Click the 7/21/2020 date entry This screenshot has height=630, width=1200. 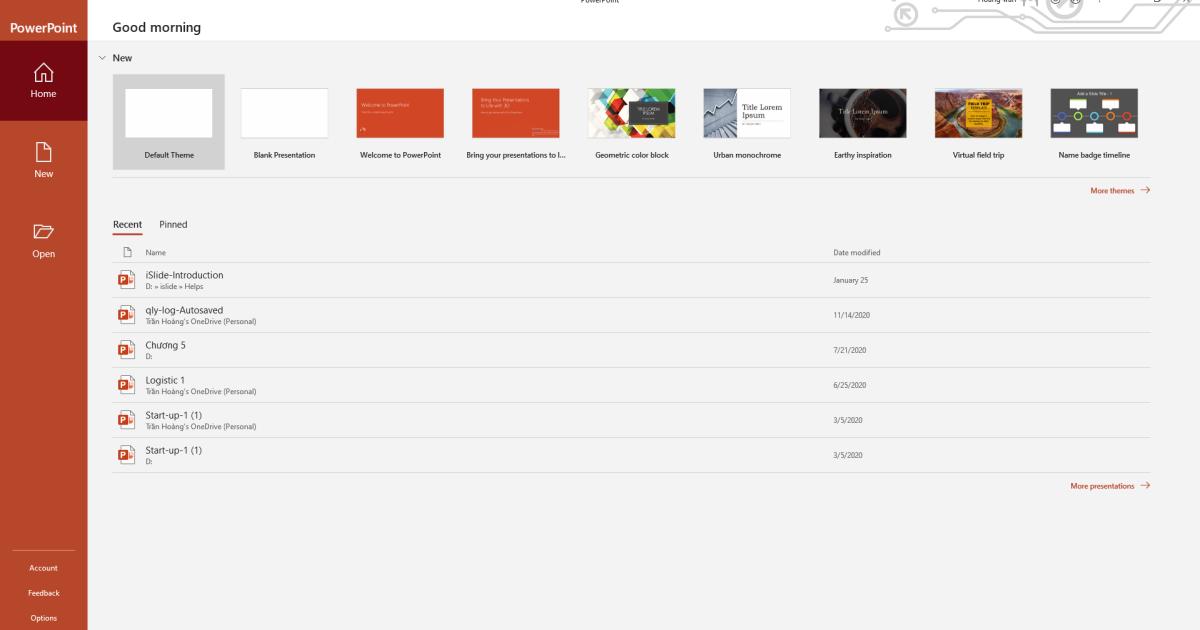click(850, 350)
